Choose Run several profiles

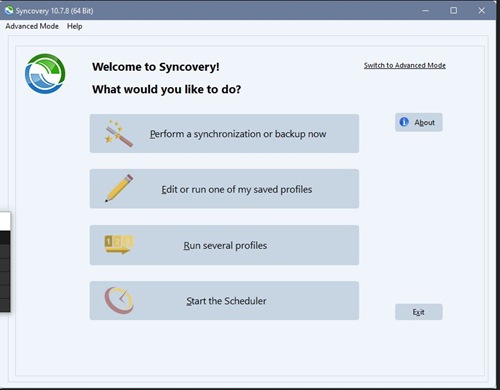[224, 245]
